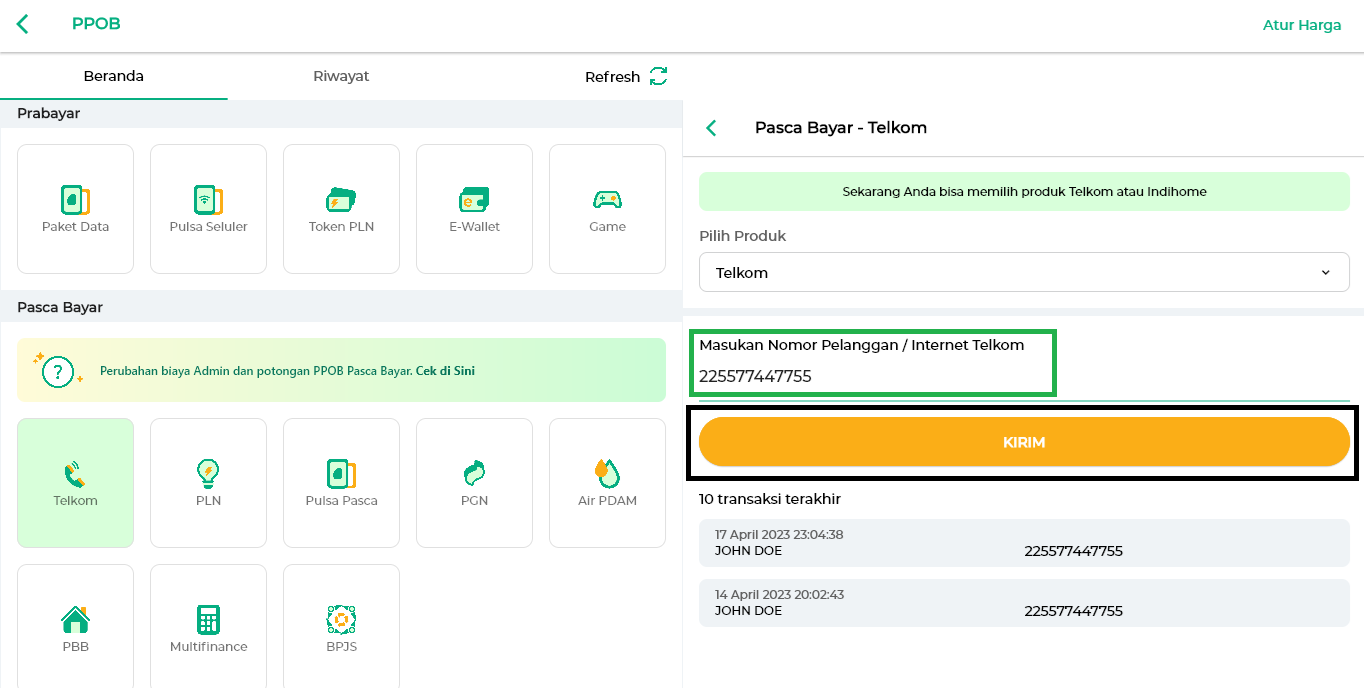Click the Telkom atau Indihome notice banner
The image size is (1365, 691).
(x=1024, y=191)
